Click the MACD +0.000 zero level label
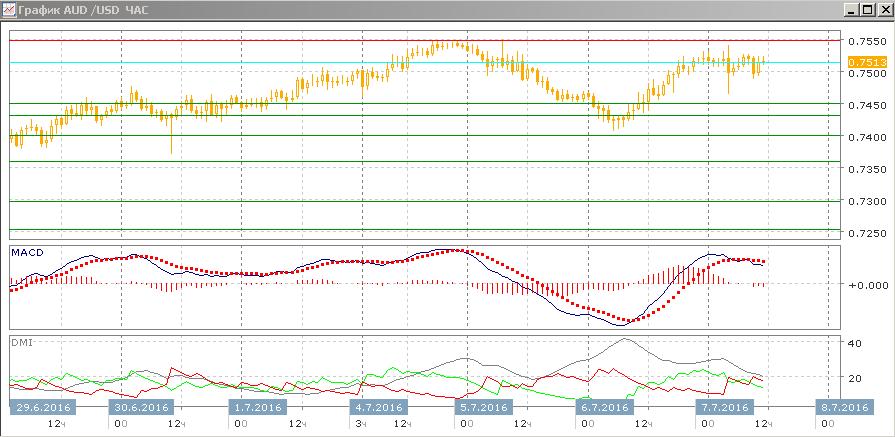The image size is (895, 437). [x=863, y=285]
